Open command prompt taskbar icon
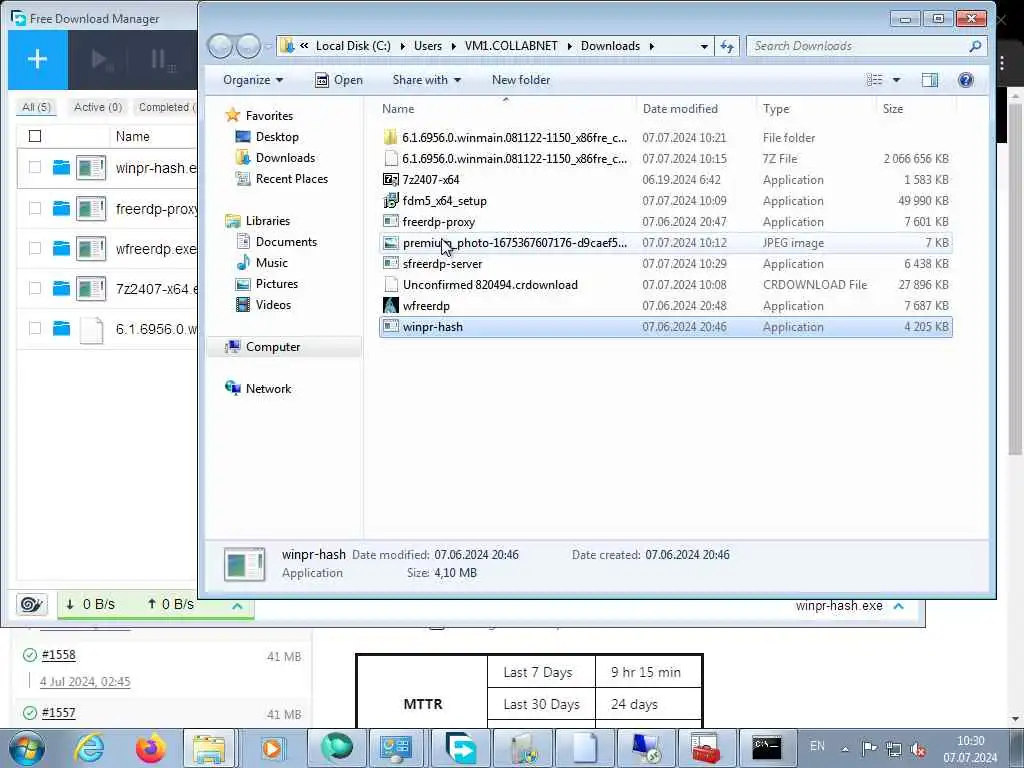This screenshot has width=1024, height=768. [x=766, y=748]
